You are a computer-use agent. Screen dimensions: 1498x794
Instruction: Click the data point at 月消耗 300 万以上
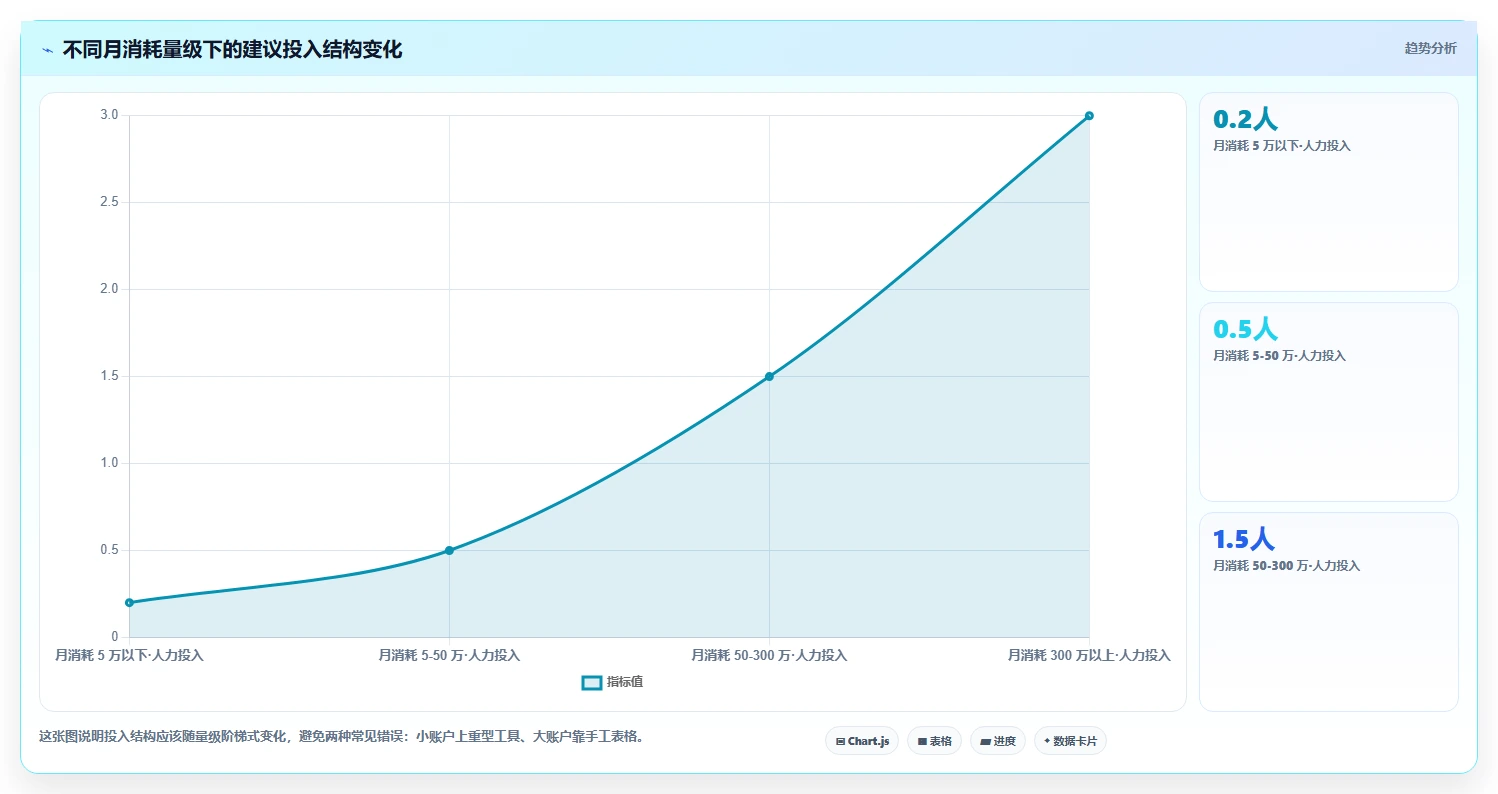[1089, 116]
